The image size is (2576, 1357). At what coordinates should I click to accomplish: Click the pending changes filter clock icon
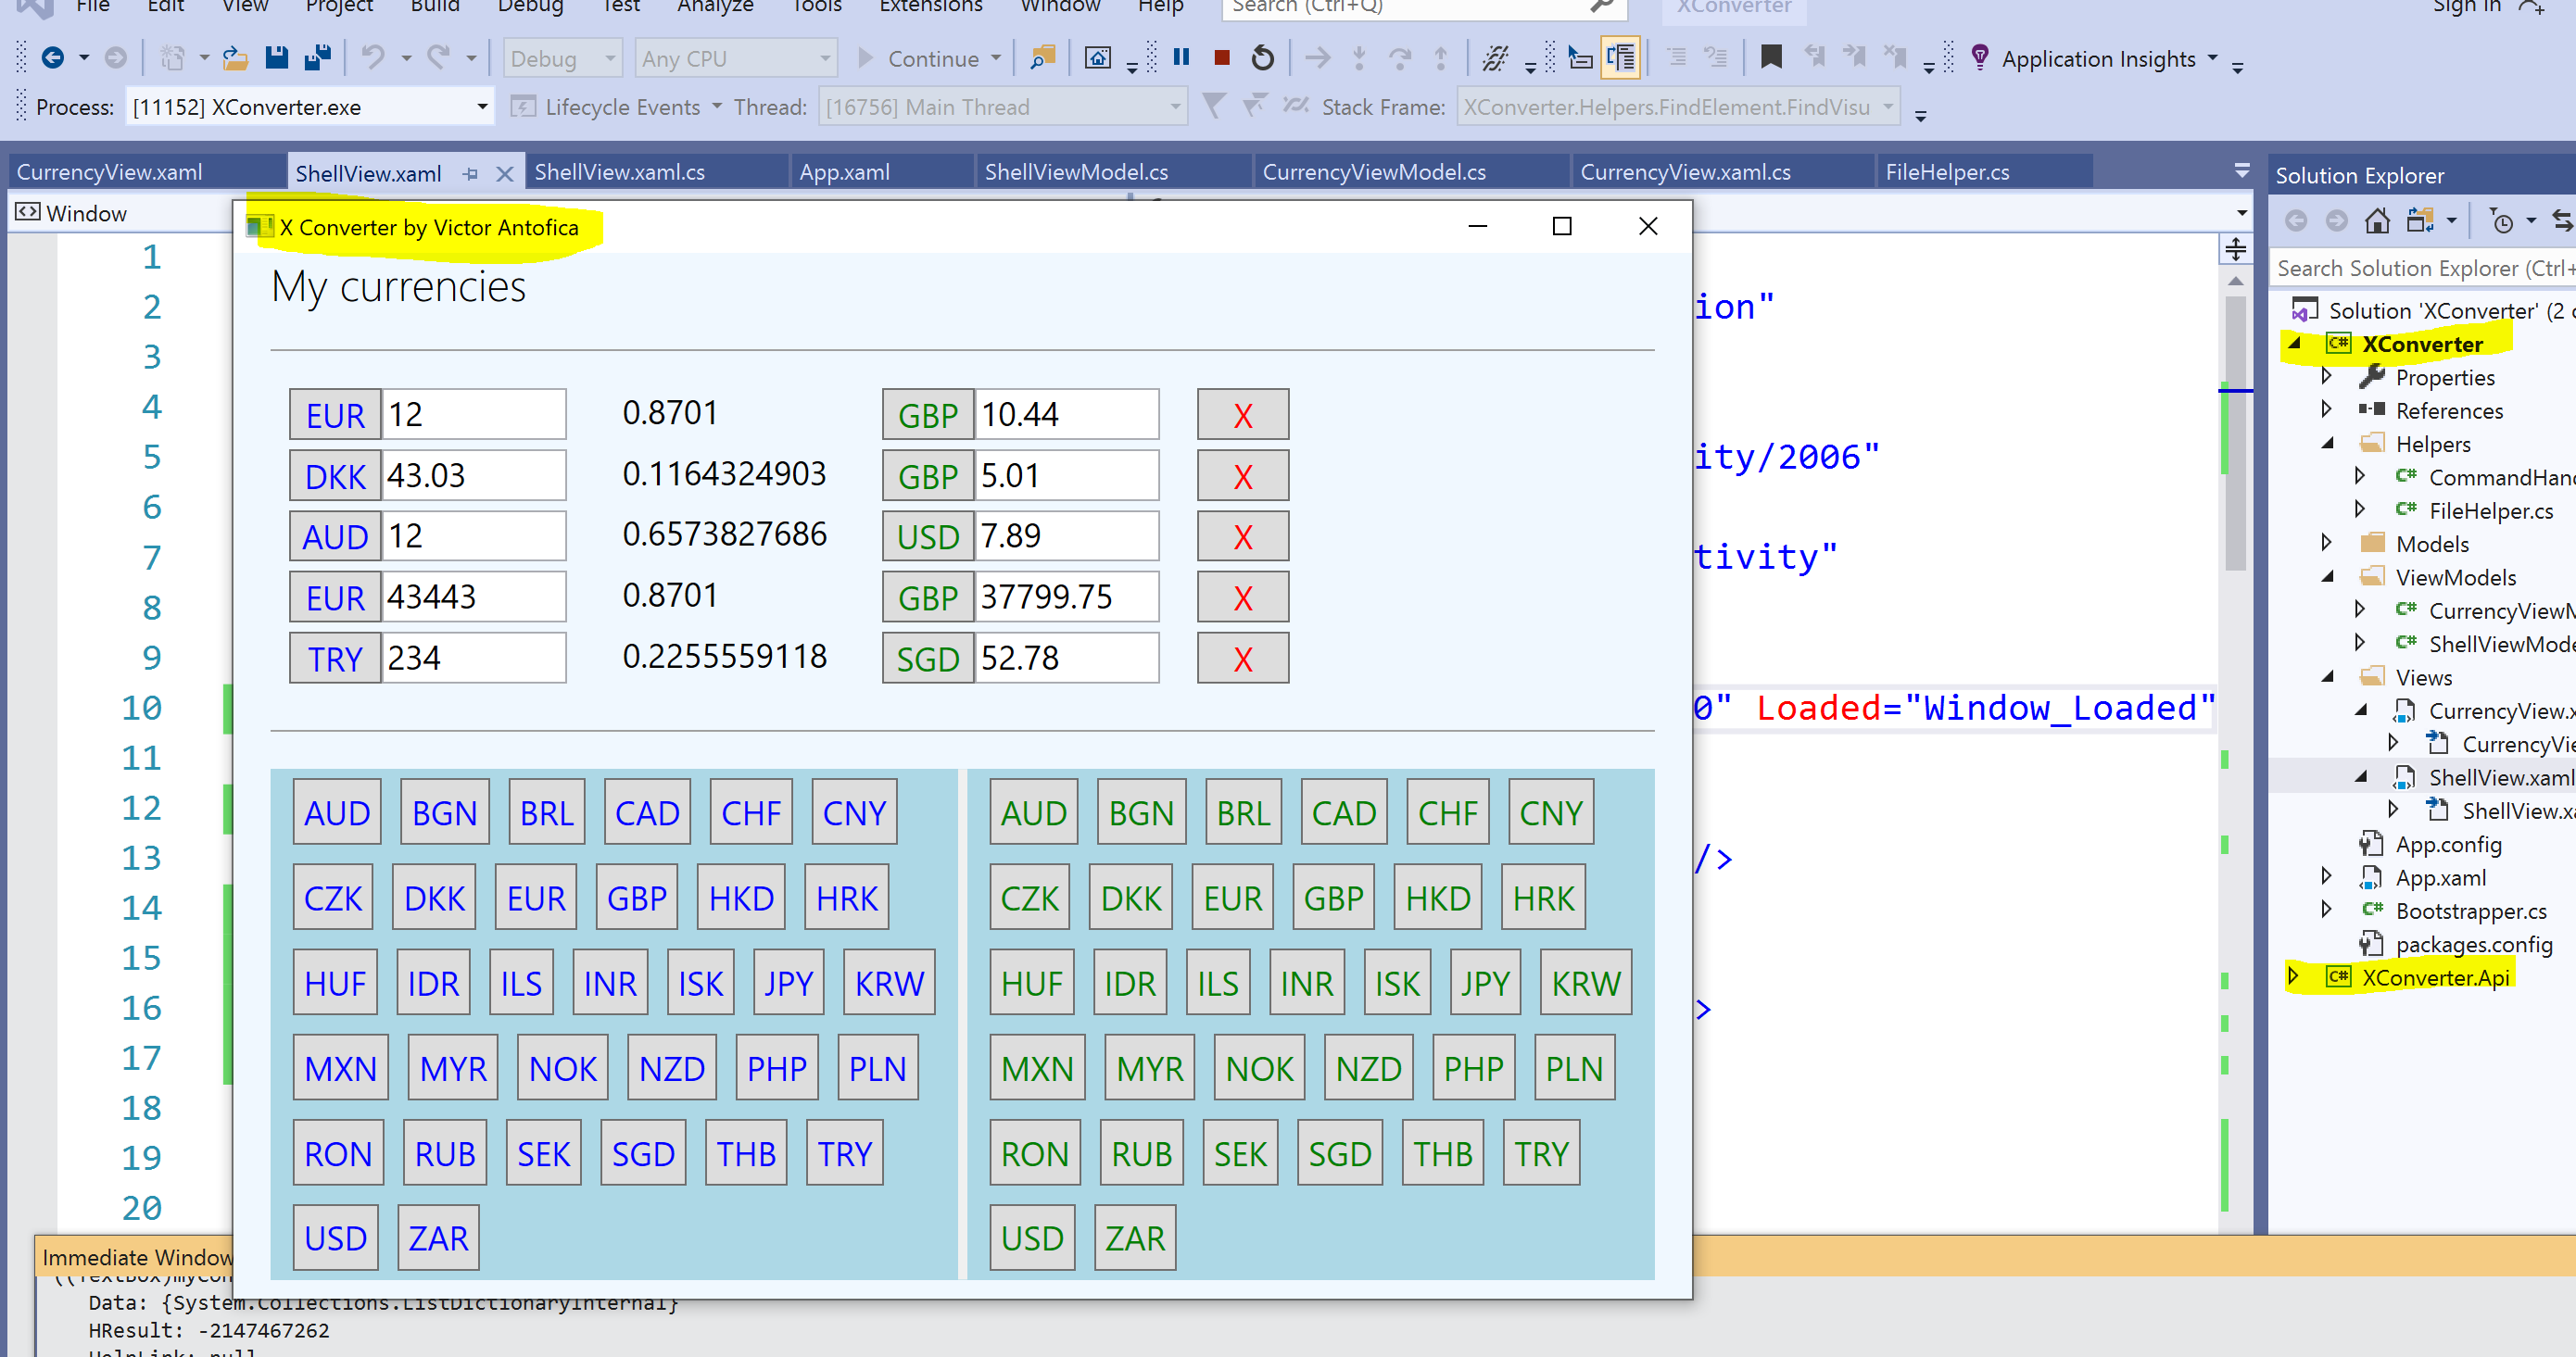(x=2501, y=220)
